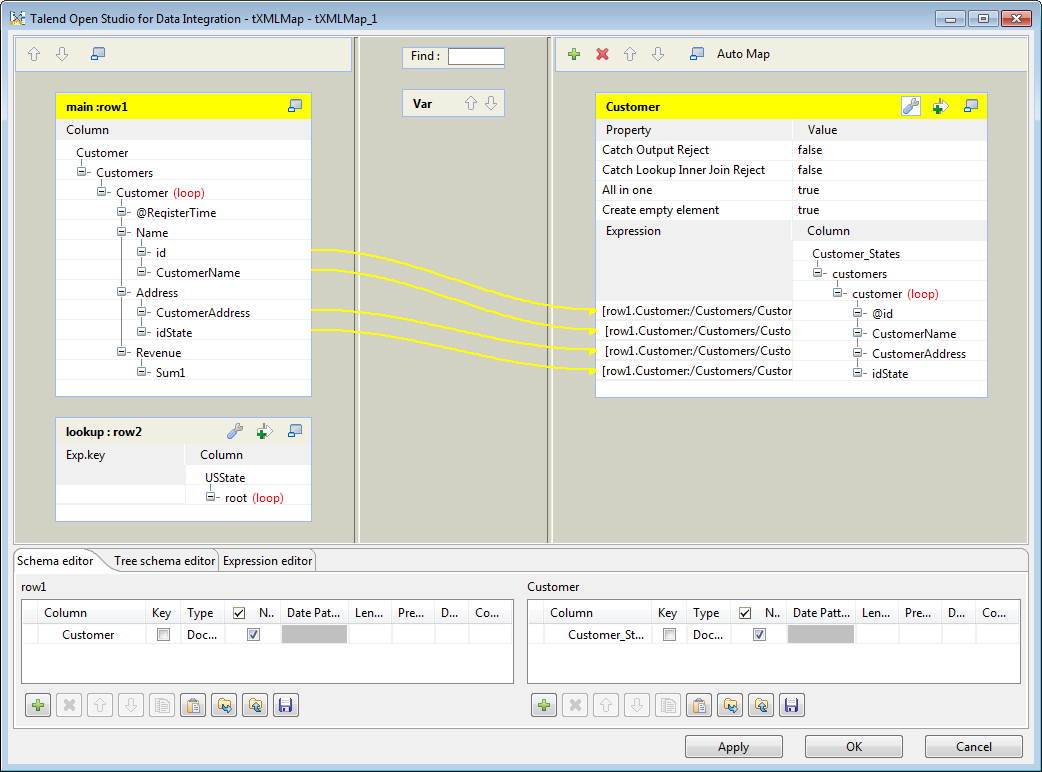Collapse the Customers tree node
1042x772 pixels.
pyautogui.click(x=81, y=172)
